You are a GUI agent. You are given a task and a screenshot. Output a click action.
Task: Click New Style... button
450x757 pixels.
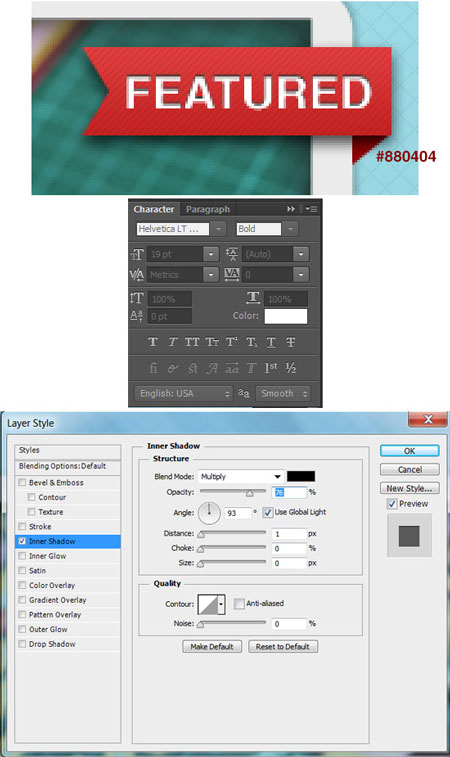[x=409, y=489]
